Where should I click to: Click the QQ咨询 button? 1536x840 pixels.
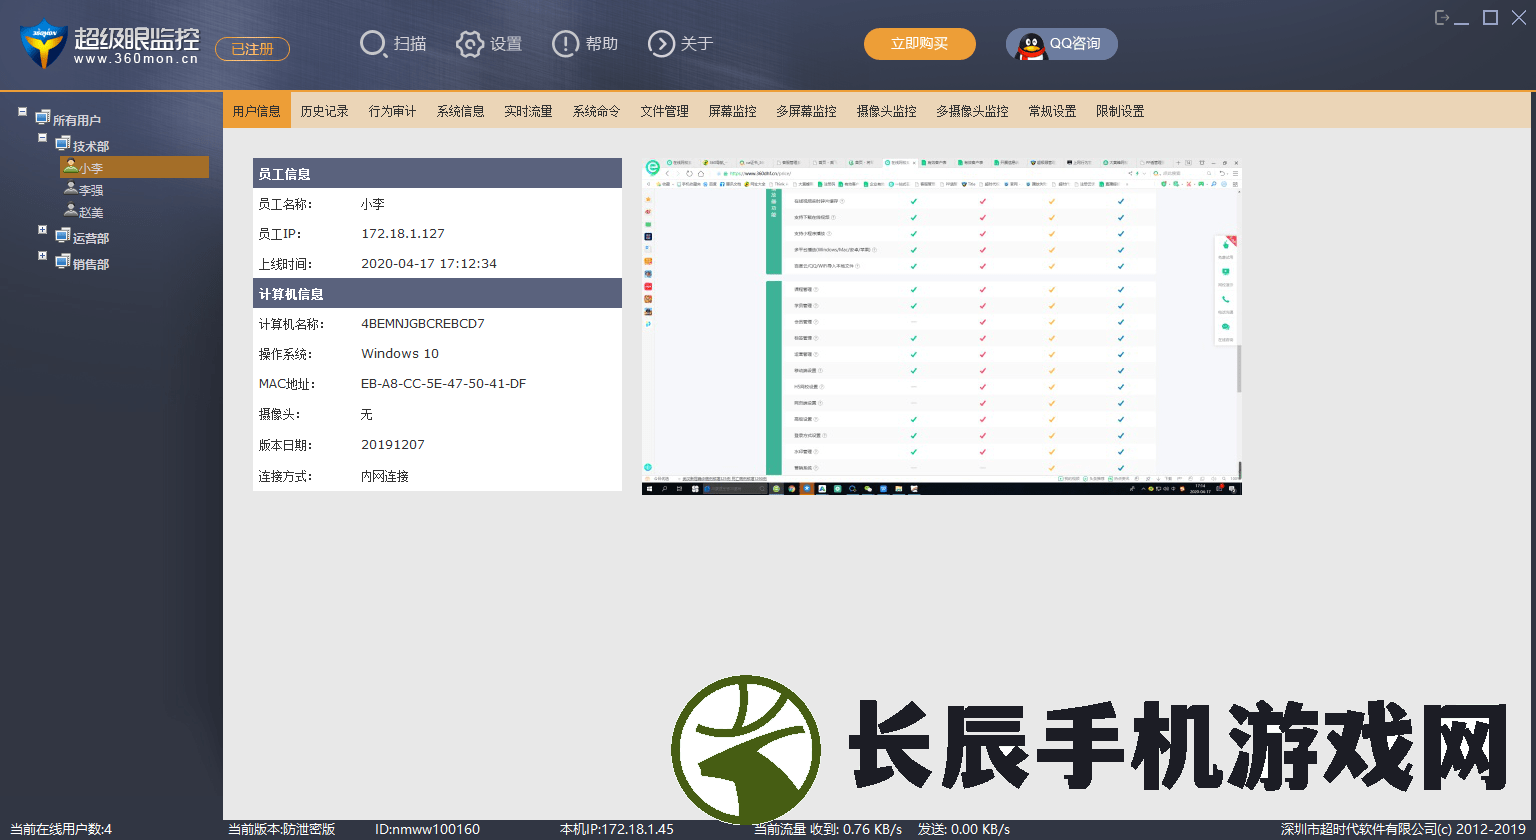tap(1062, 44)
